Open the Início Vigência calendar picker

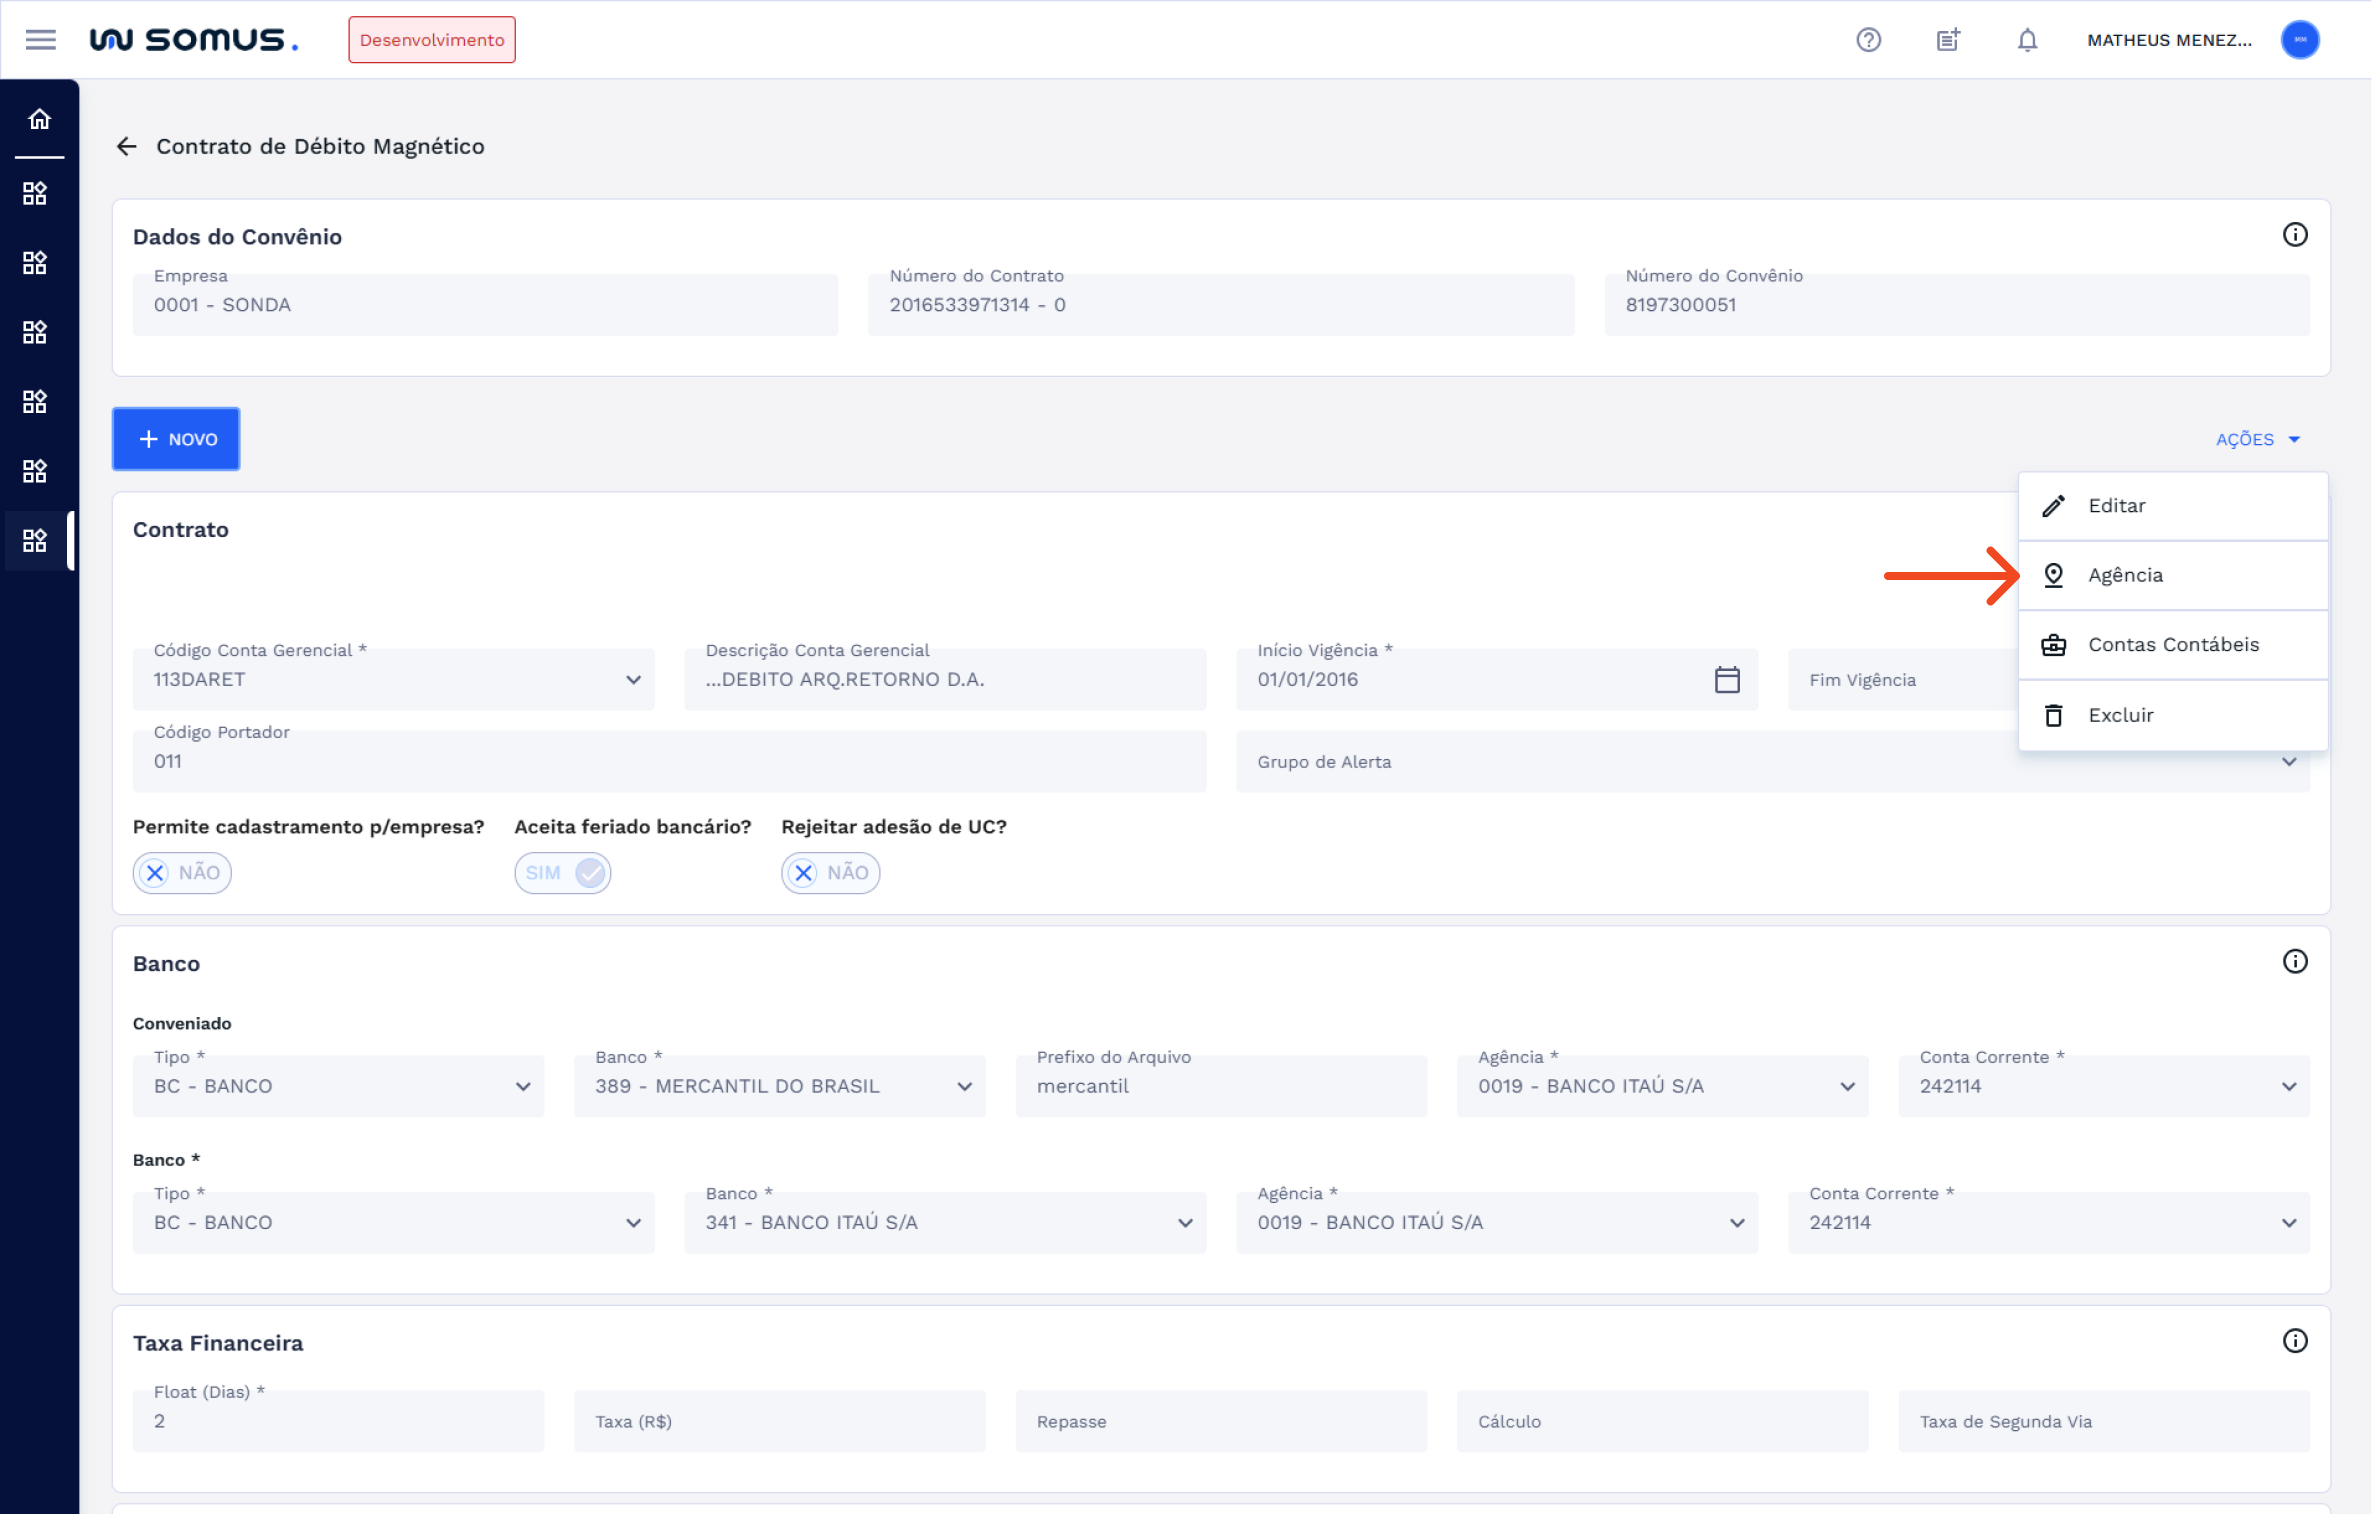(1726, 680)
